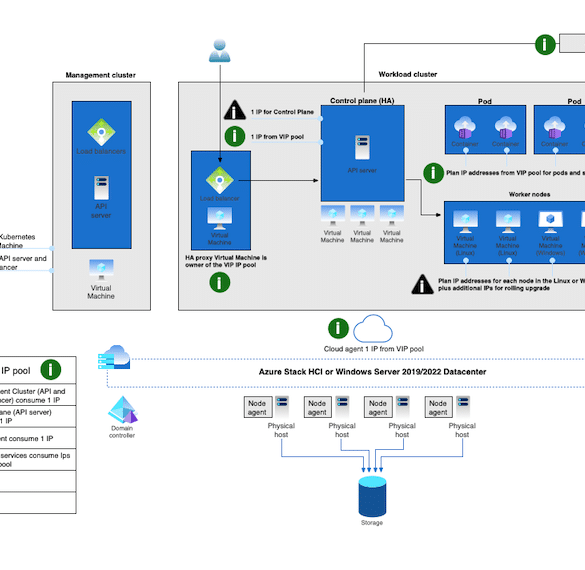
Task: Select the Virtual Machine icon in HA proxy box
Action: click(x=219, y=219)
